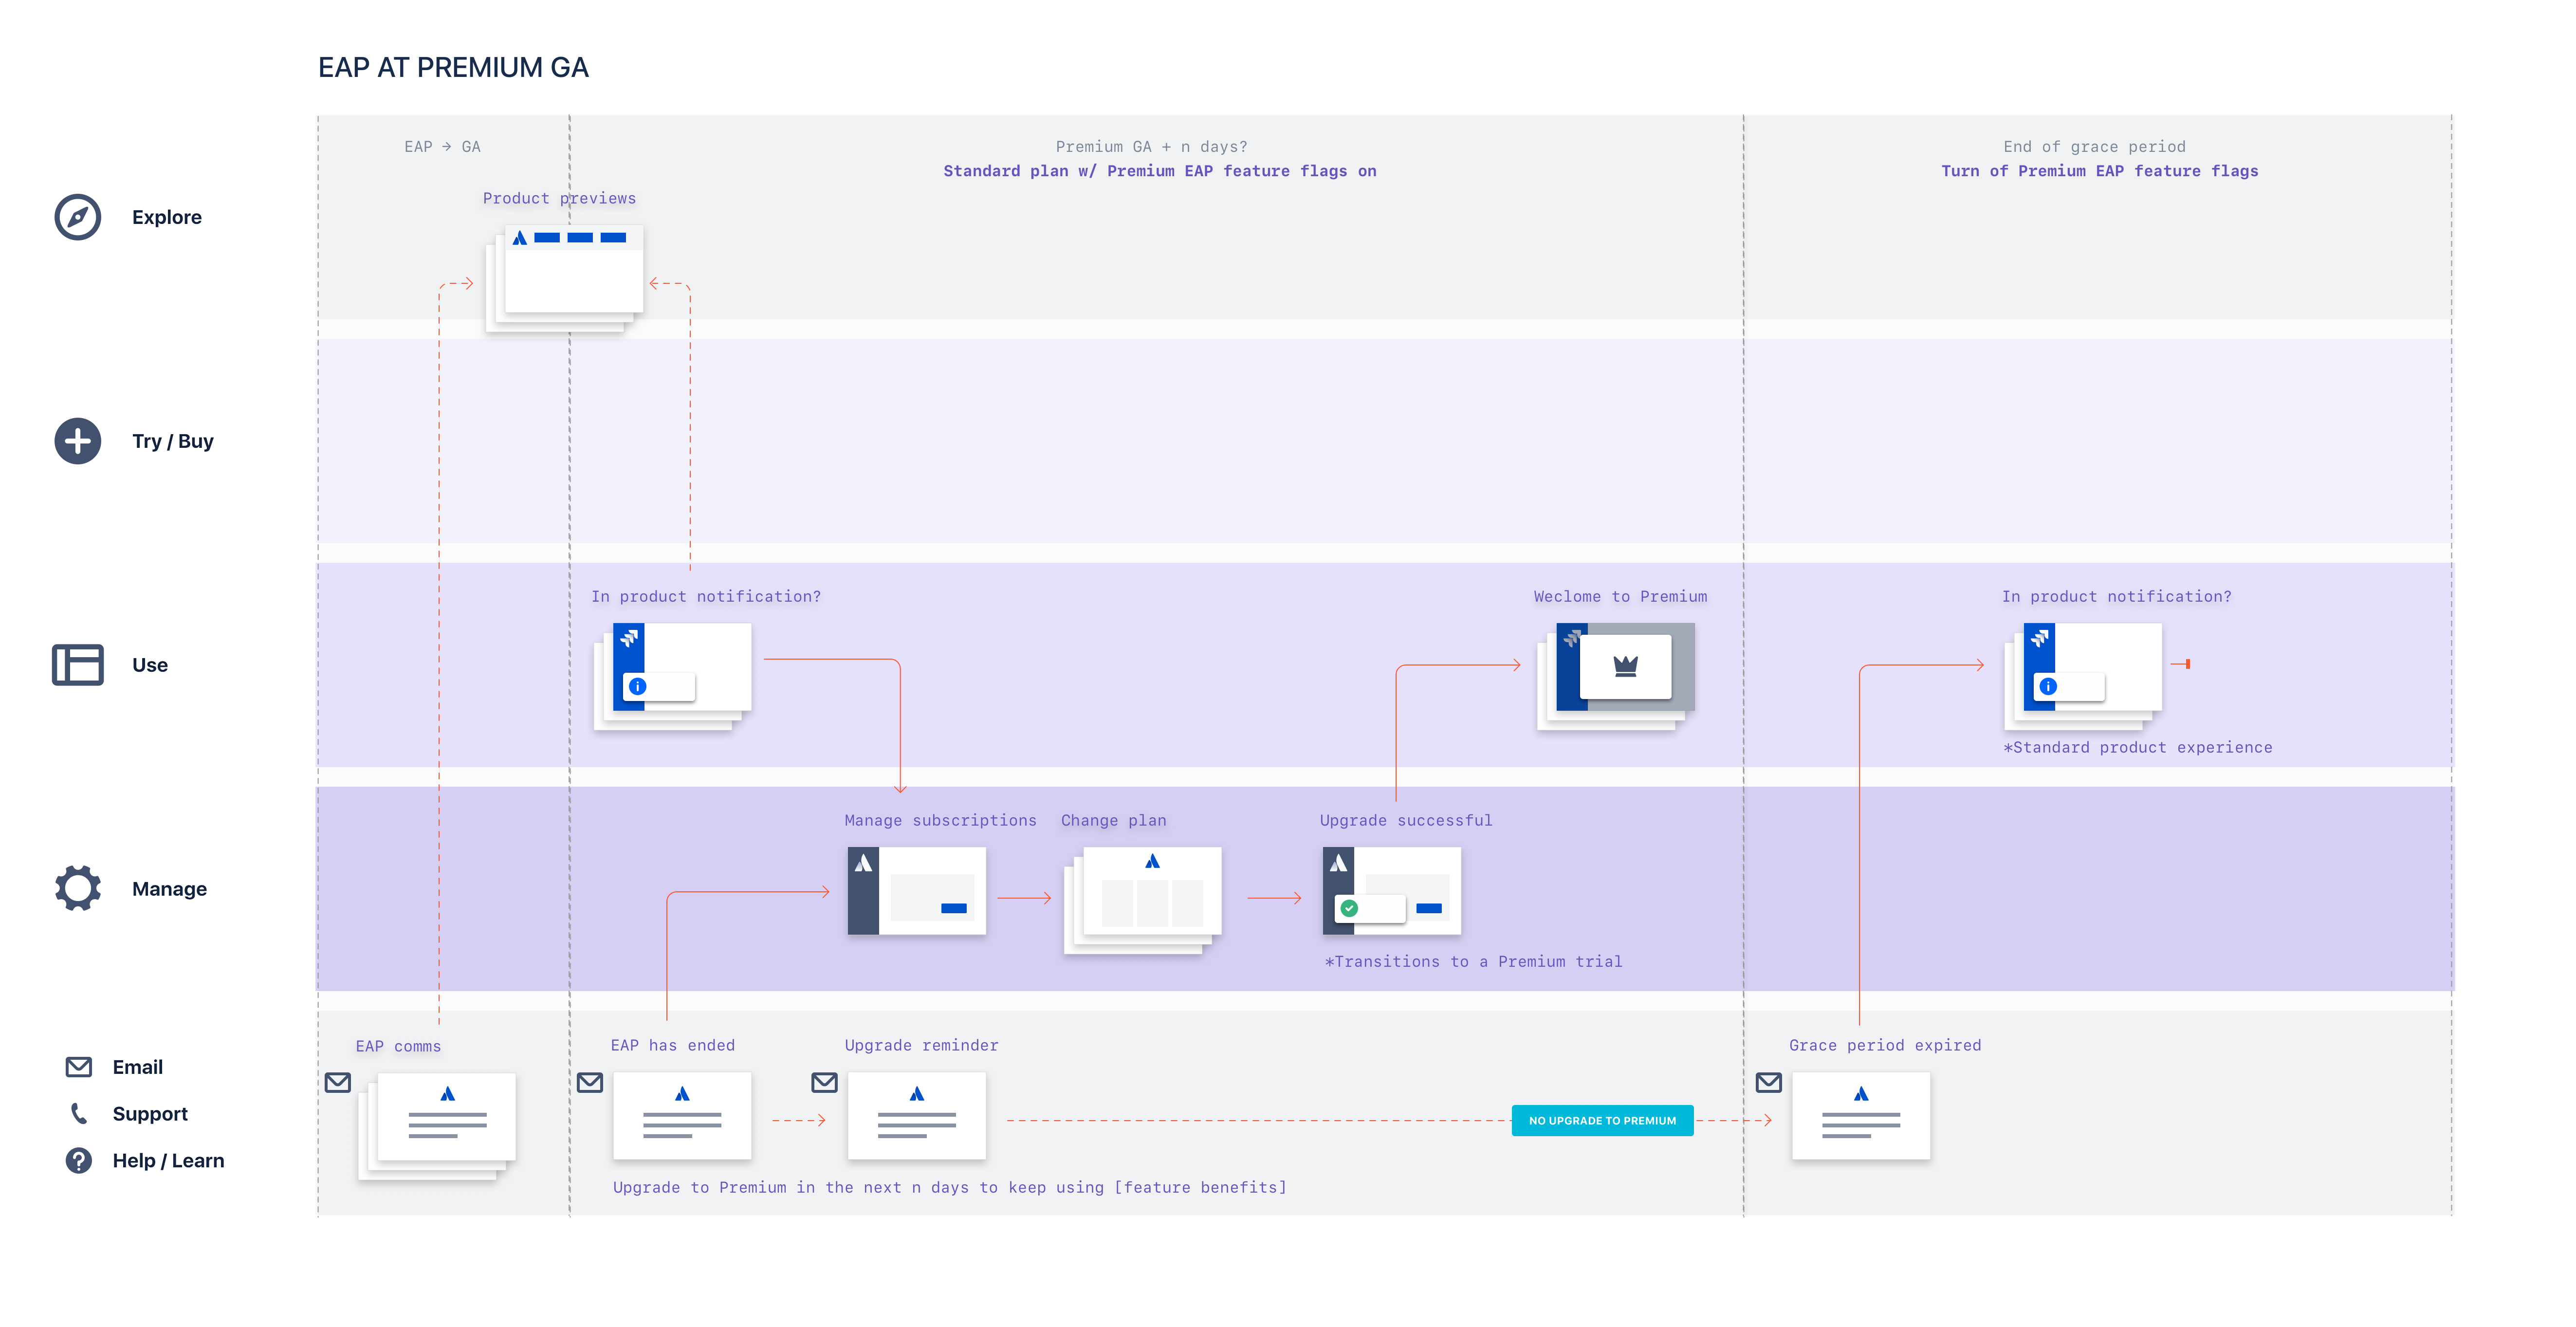This screenshot has width=2576, height=1327.
Task: Click the crown icon in Welcome to Premium
Action: click(1625, 666)
